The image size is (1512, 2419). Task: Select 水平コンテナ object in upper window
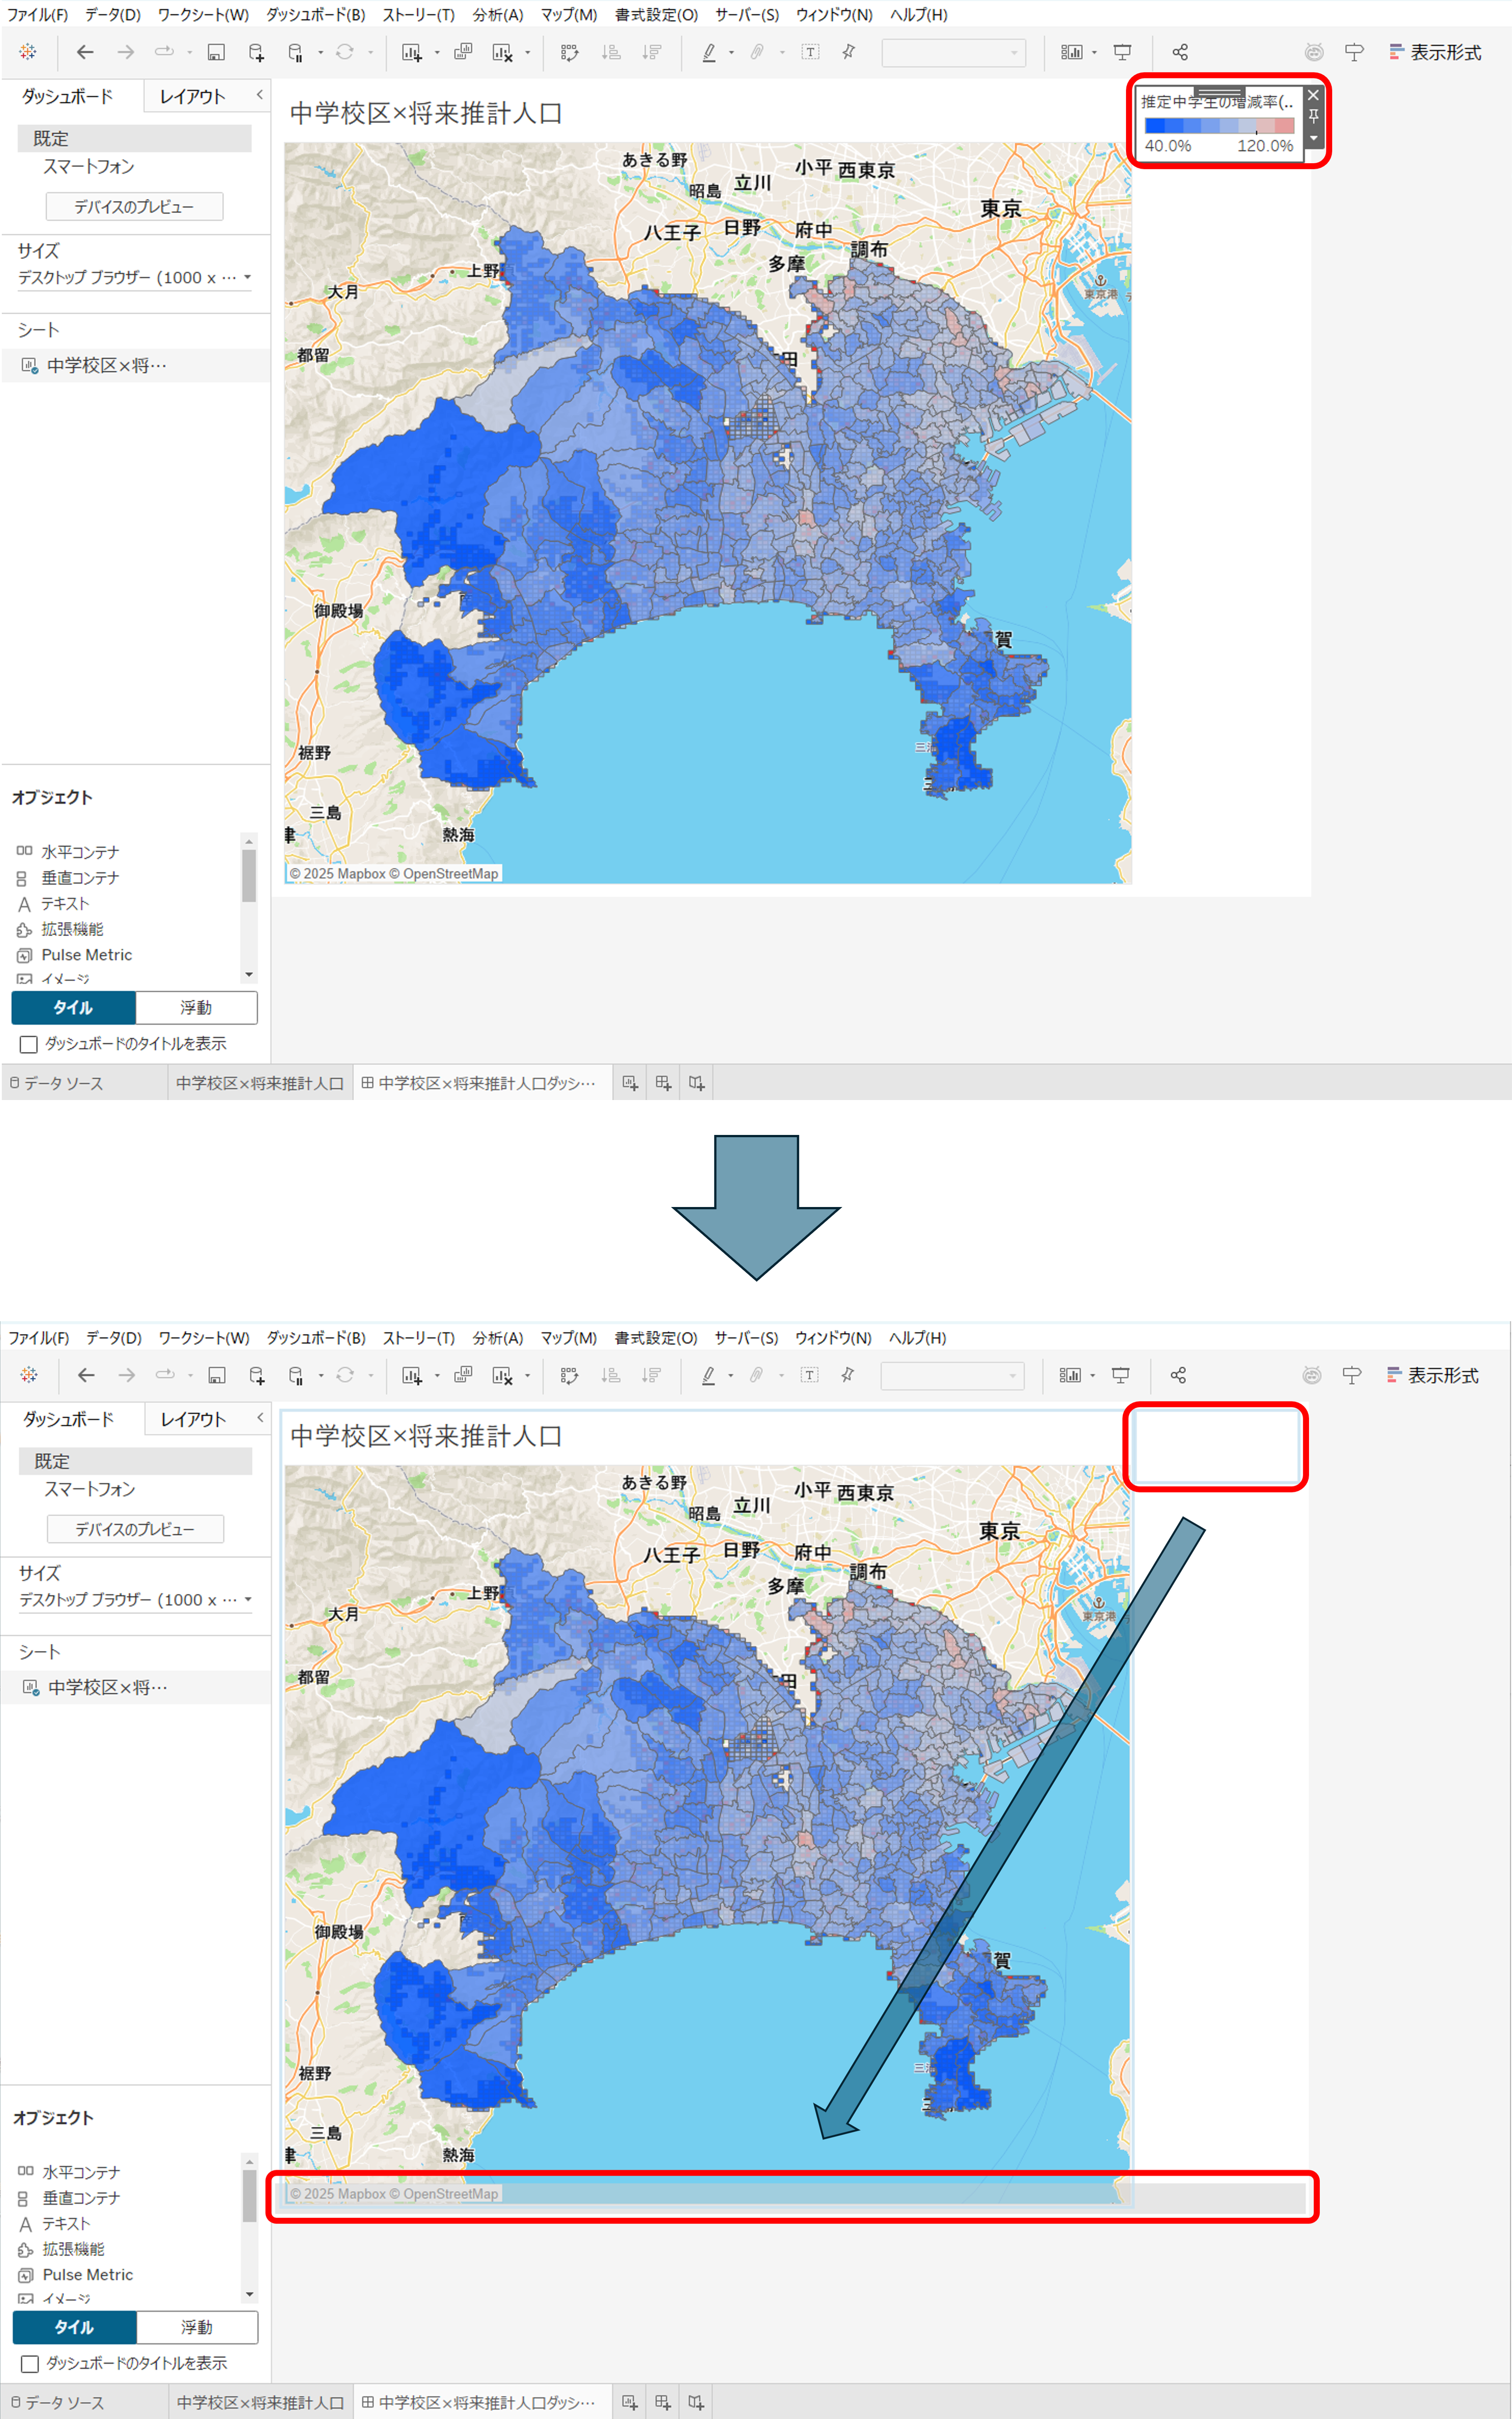pyautogui.click(x=68, y=852)
